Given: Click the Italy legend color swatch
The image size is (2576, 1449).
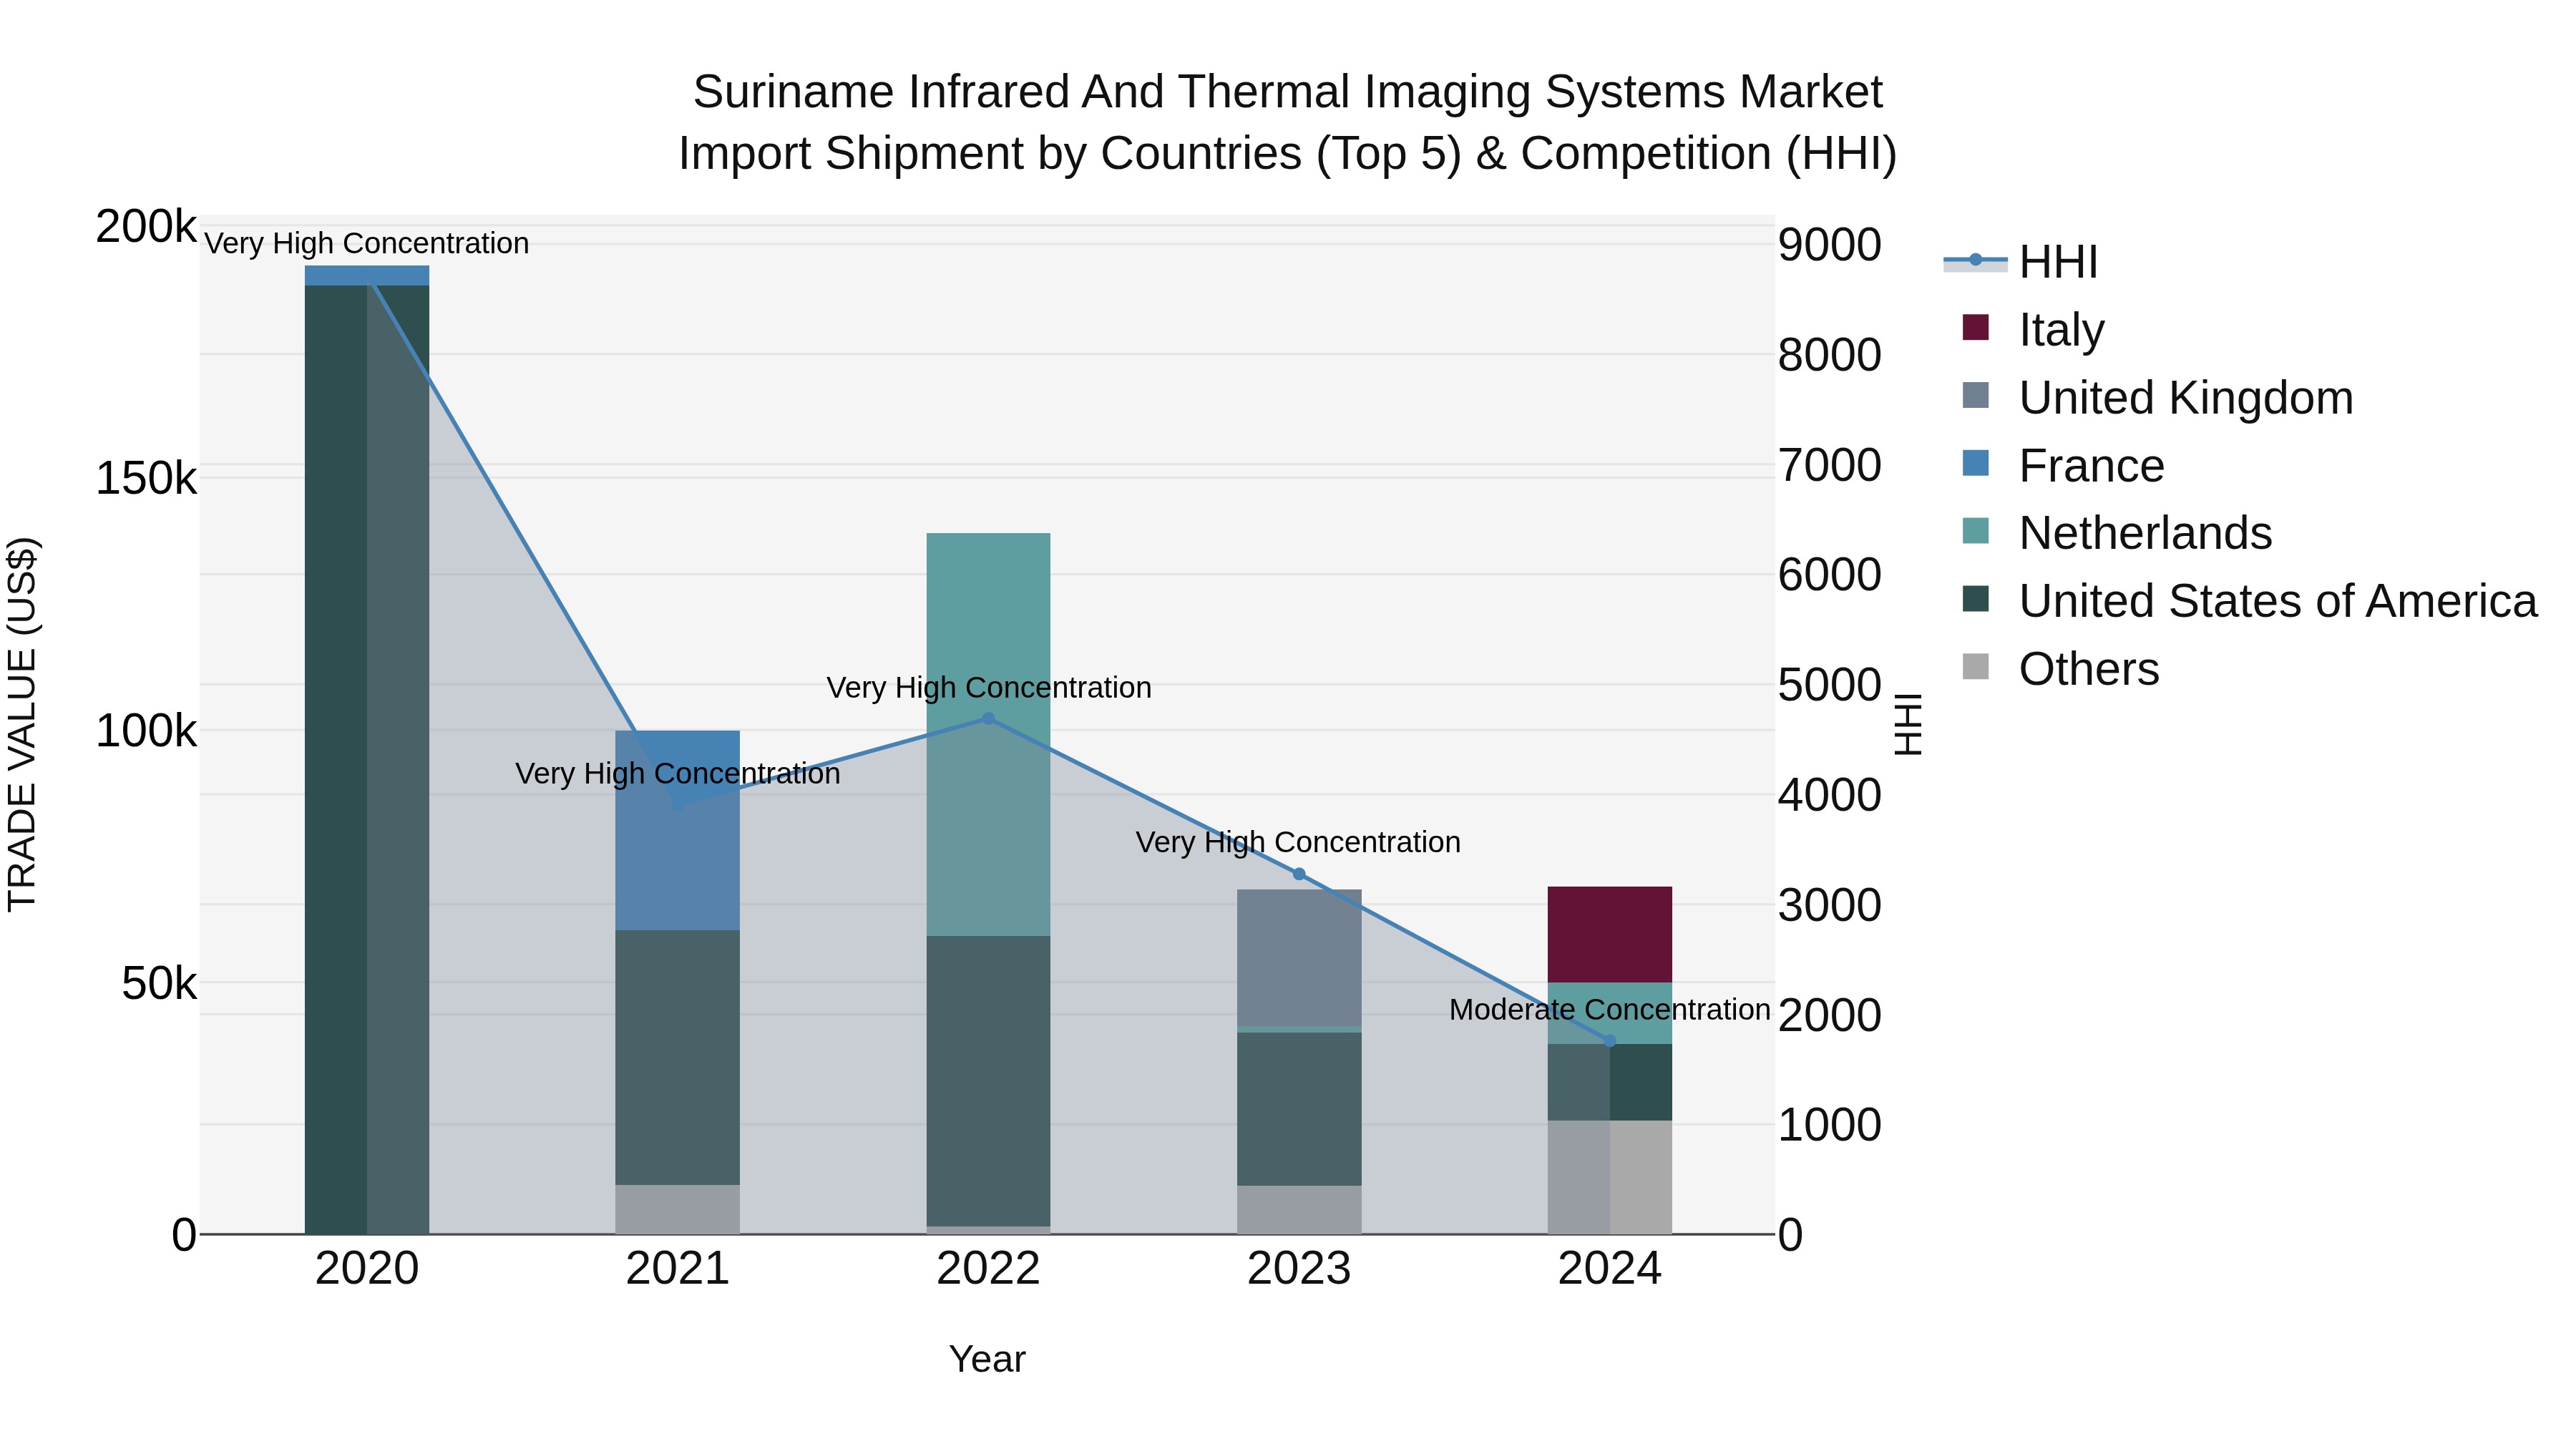Looking at the screenshot, I should click(x=1976, y=328).
